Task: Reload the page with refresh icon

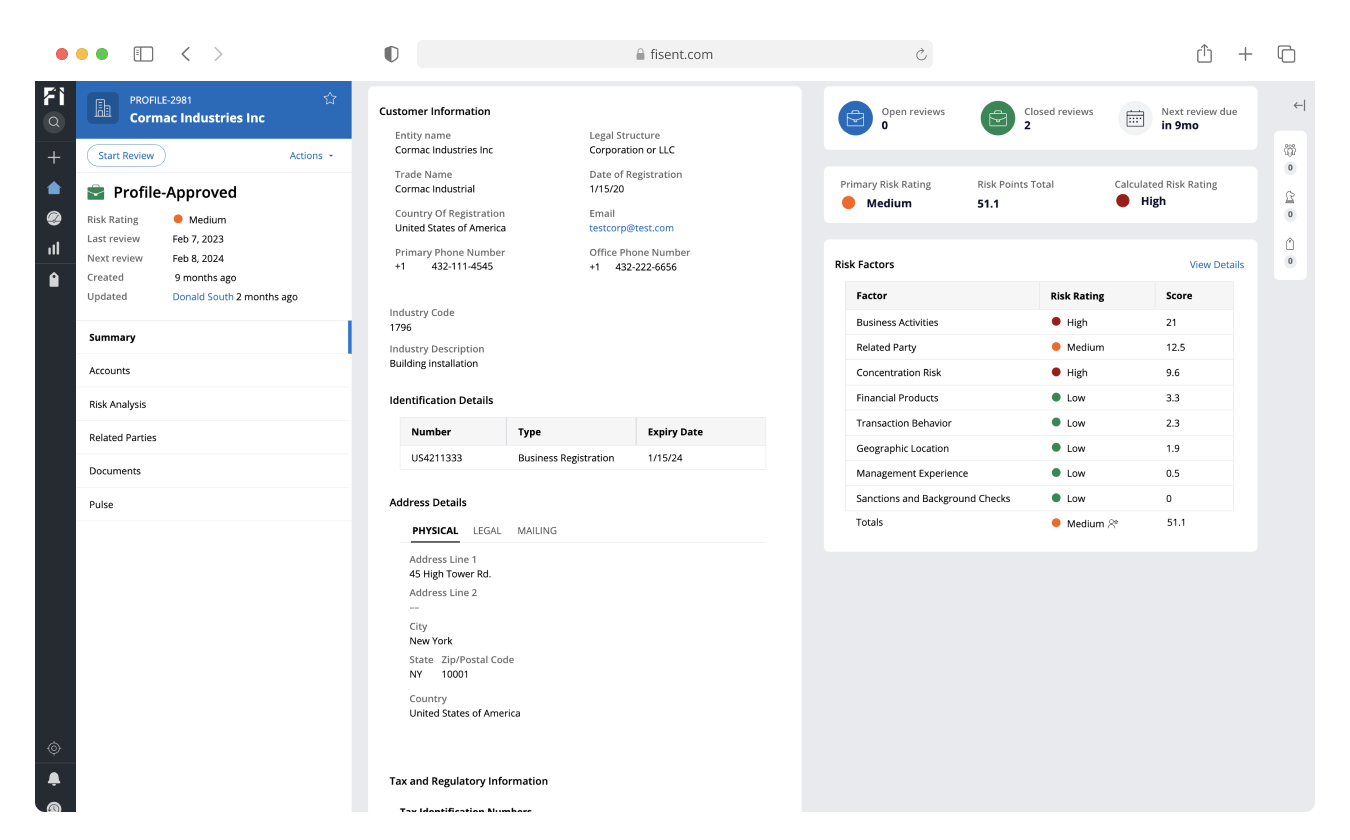Action: 921,55
